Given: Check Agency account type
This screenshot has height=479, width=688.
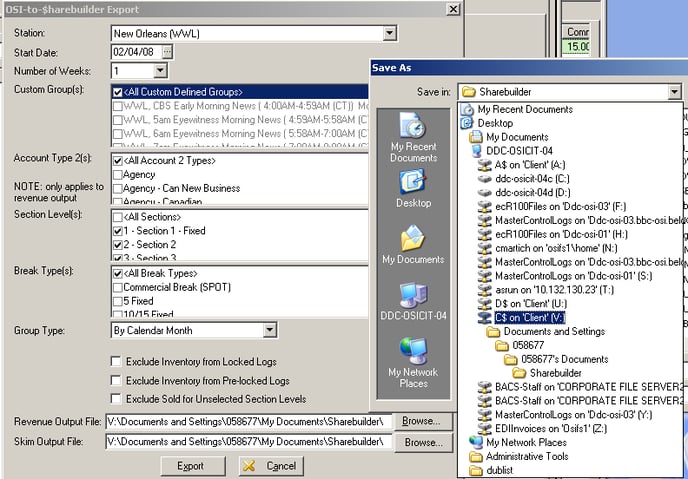Looking at the screenshot, I should (117, 175).
